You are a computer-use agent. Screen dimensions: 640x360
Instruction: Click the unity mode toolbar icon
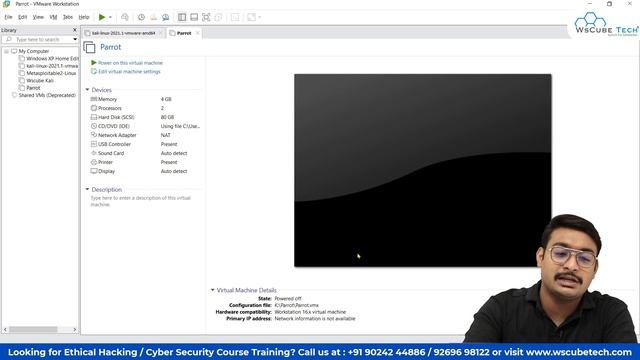click(x=218, y=17)
